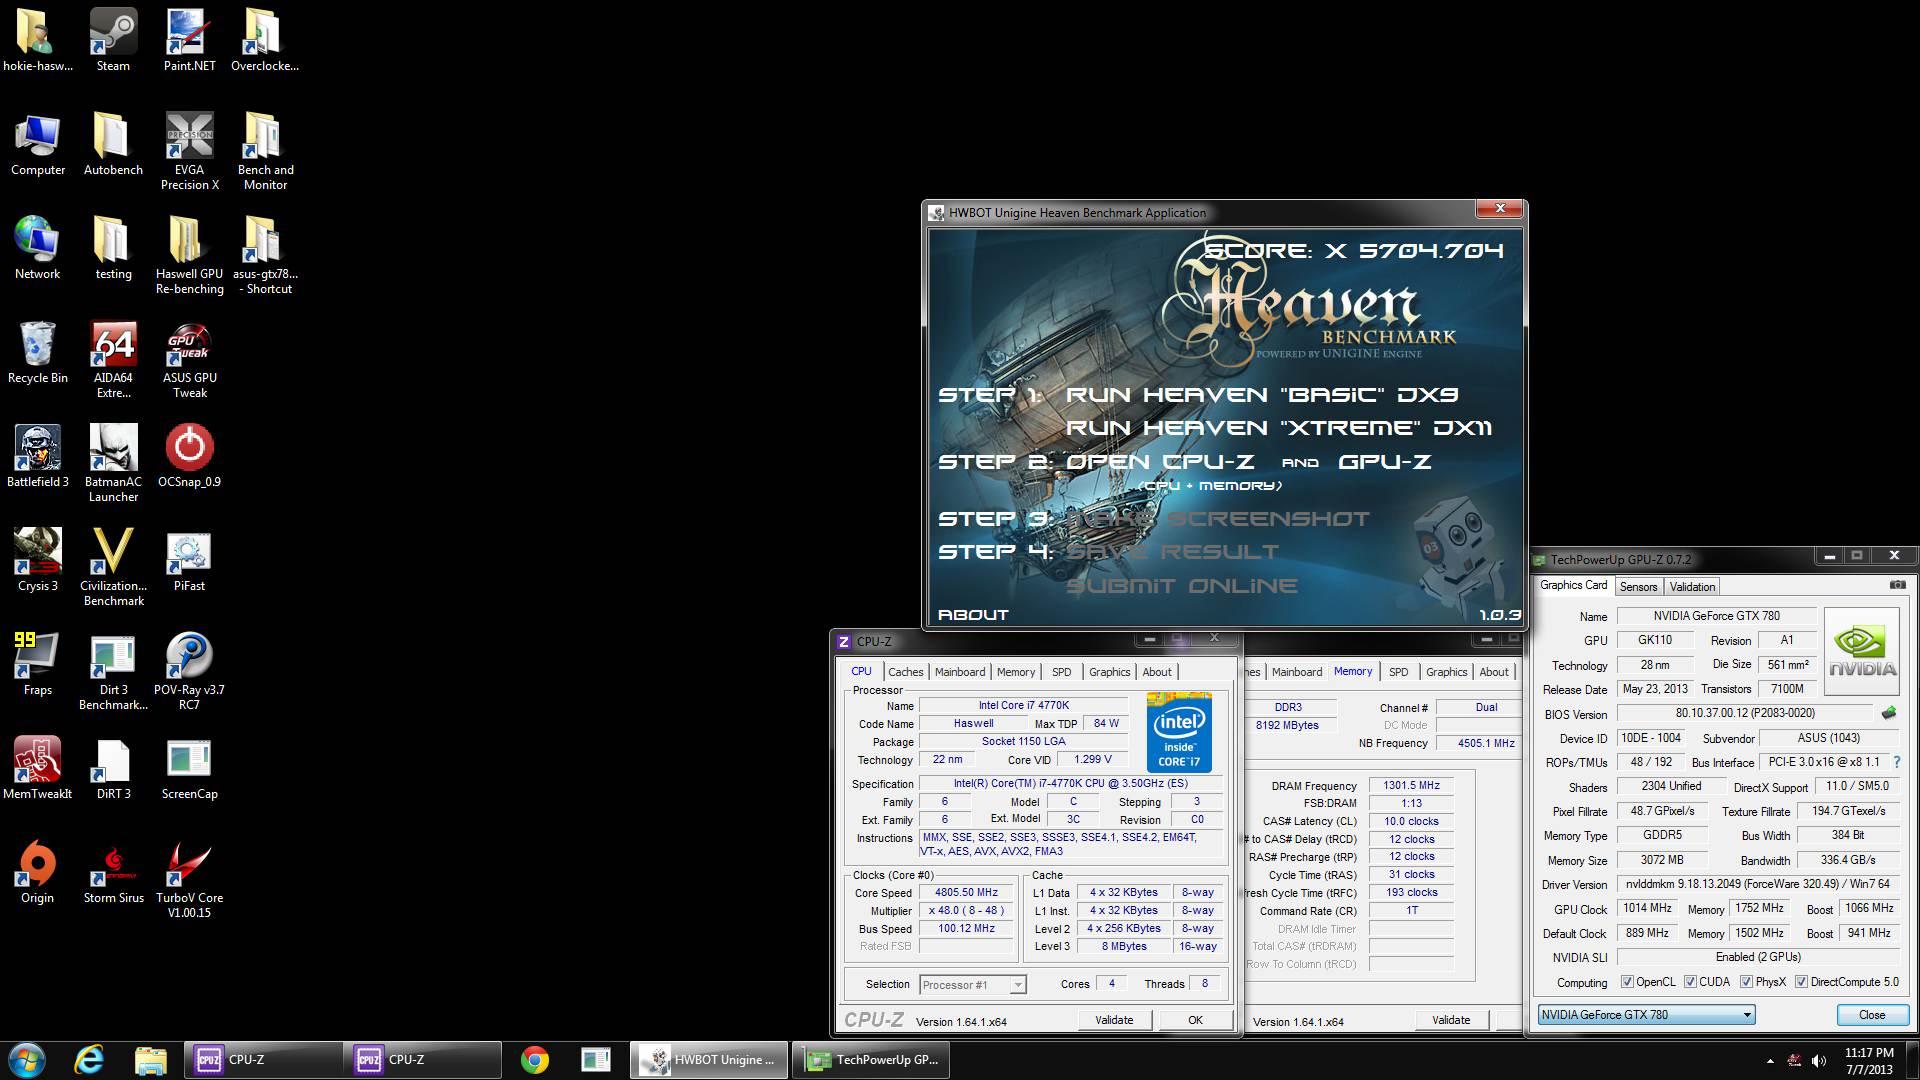Launch ASUS GPU Tweak from desktop

[x=189, y=358]
